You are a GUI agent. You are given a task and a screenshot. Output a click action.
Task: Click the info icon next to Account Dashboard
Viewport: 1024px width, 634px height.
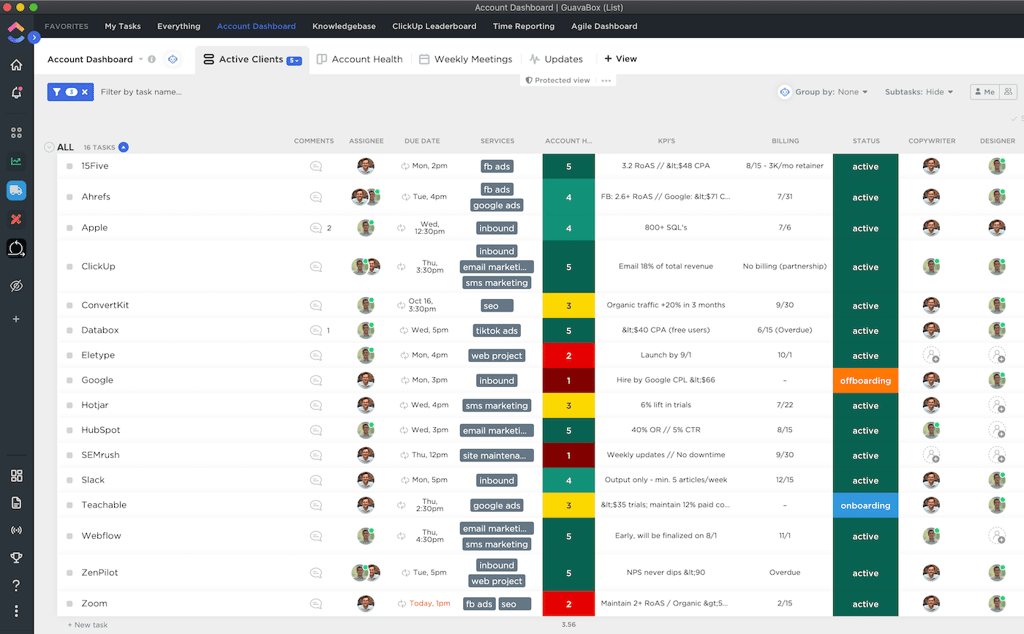[152, 59]
